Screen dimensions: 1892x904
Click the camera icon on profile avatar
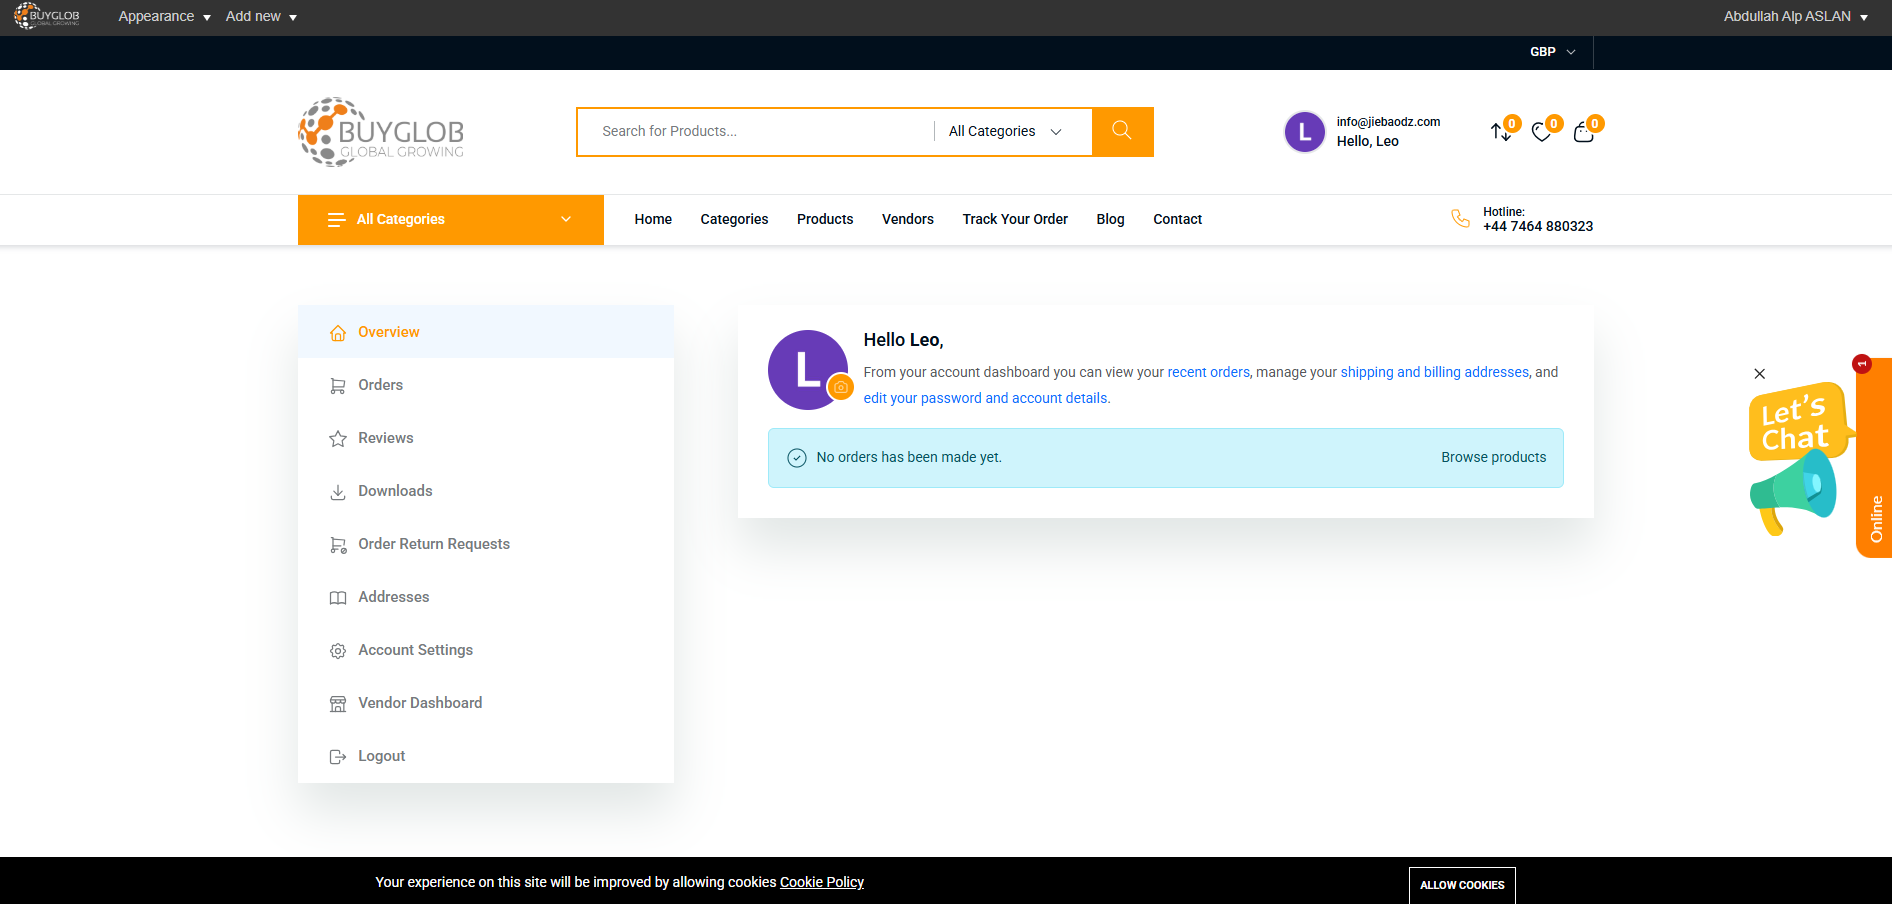tap(841, 387)
